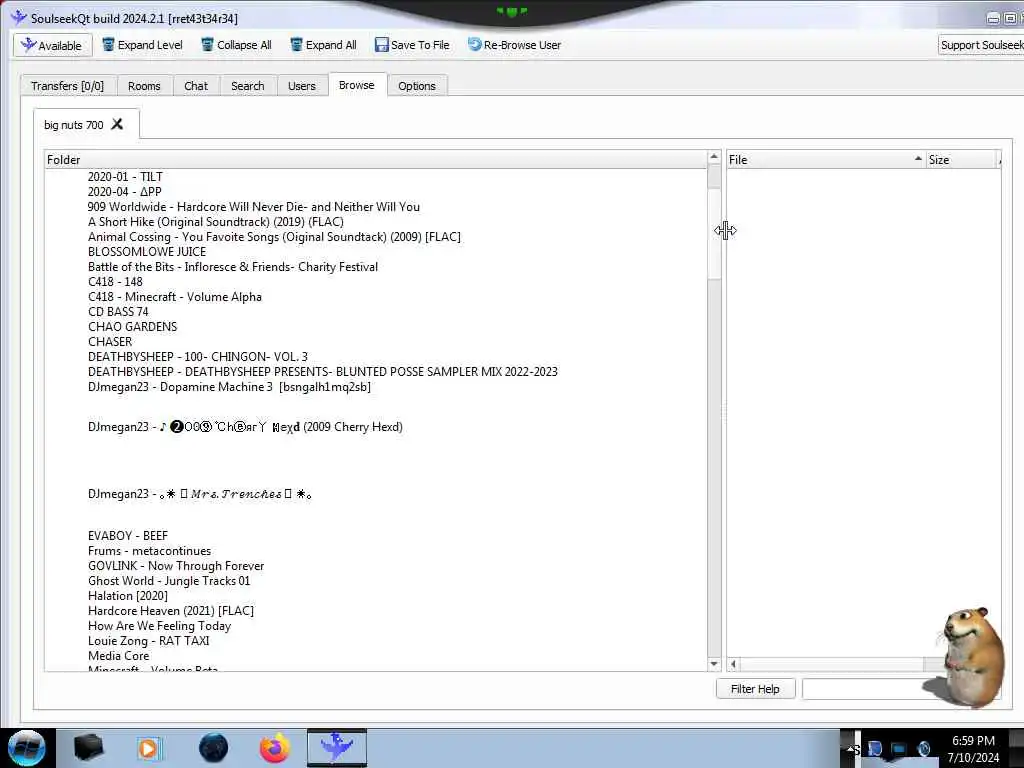Select the Media Core folder
This screenshot has width=1024, height=768.
click(119, 656)
